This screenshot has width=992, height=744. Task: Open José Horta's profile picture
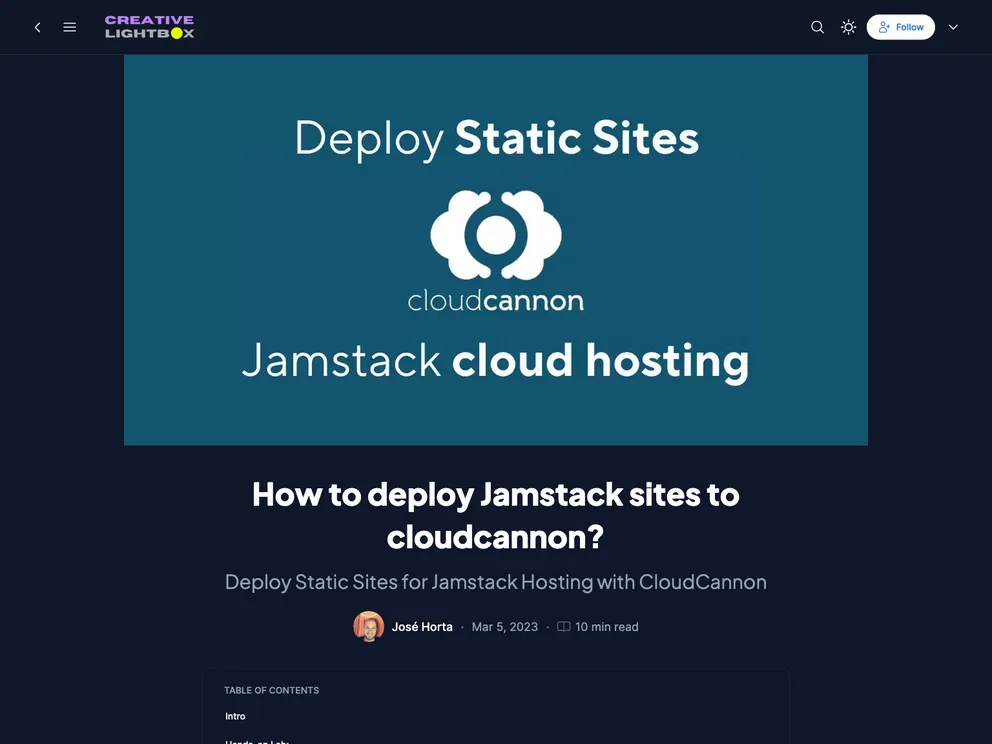(x=369, y=627)
